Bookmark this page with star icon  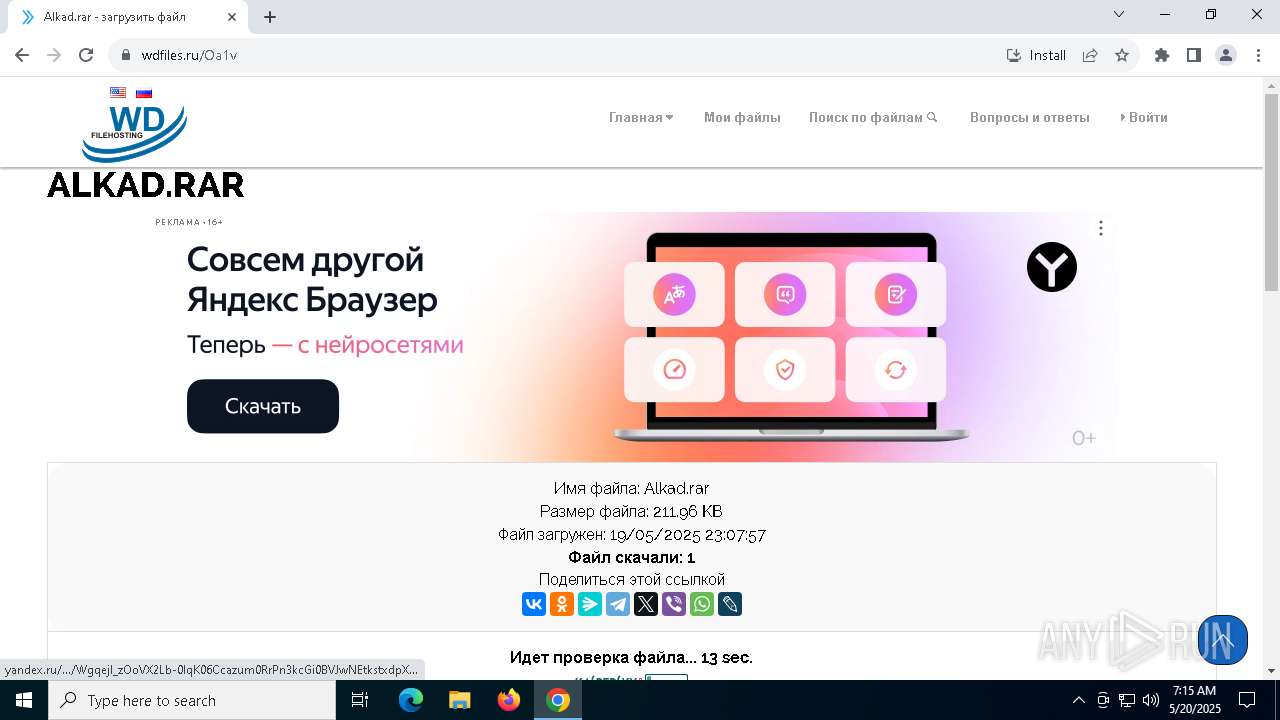pos(1122,55)
